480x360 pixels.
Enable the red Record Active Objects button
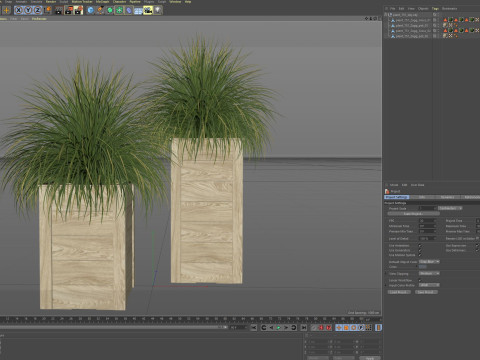point(321,328)
